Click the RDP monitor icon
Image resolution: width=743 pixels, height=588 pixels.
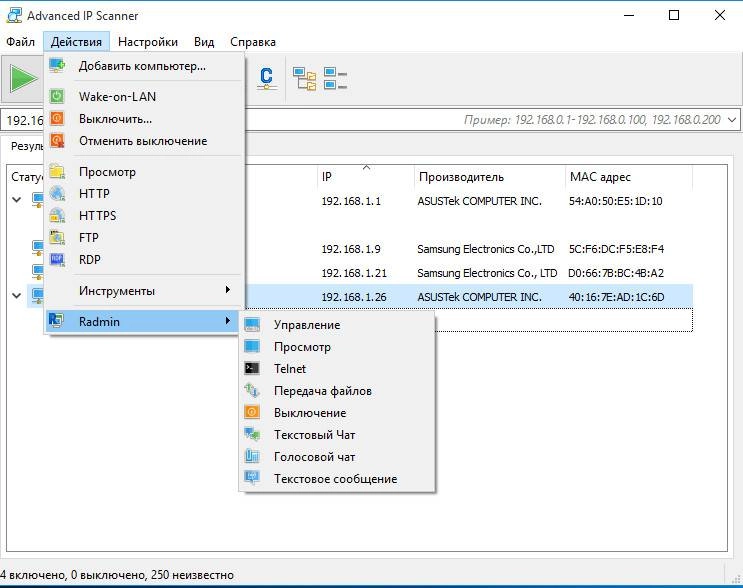[57, 259]
